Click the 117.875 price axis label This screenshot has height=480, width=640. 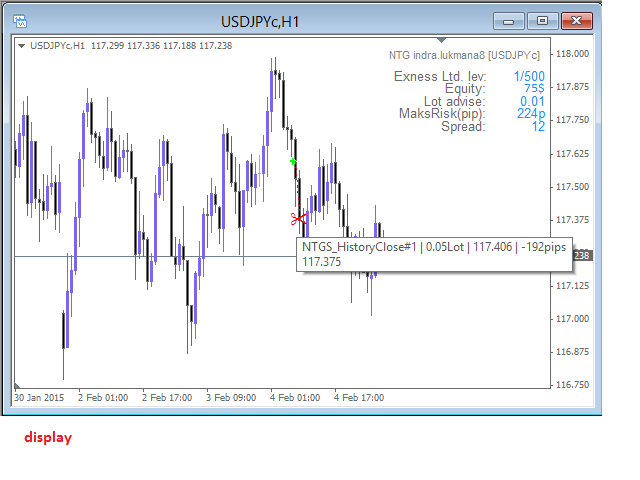click(572, 87)
